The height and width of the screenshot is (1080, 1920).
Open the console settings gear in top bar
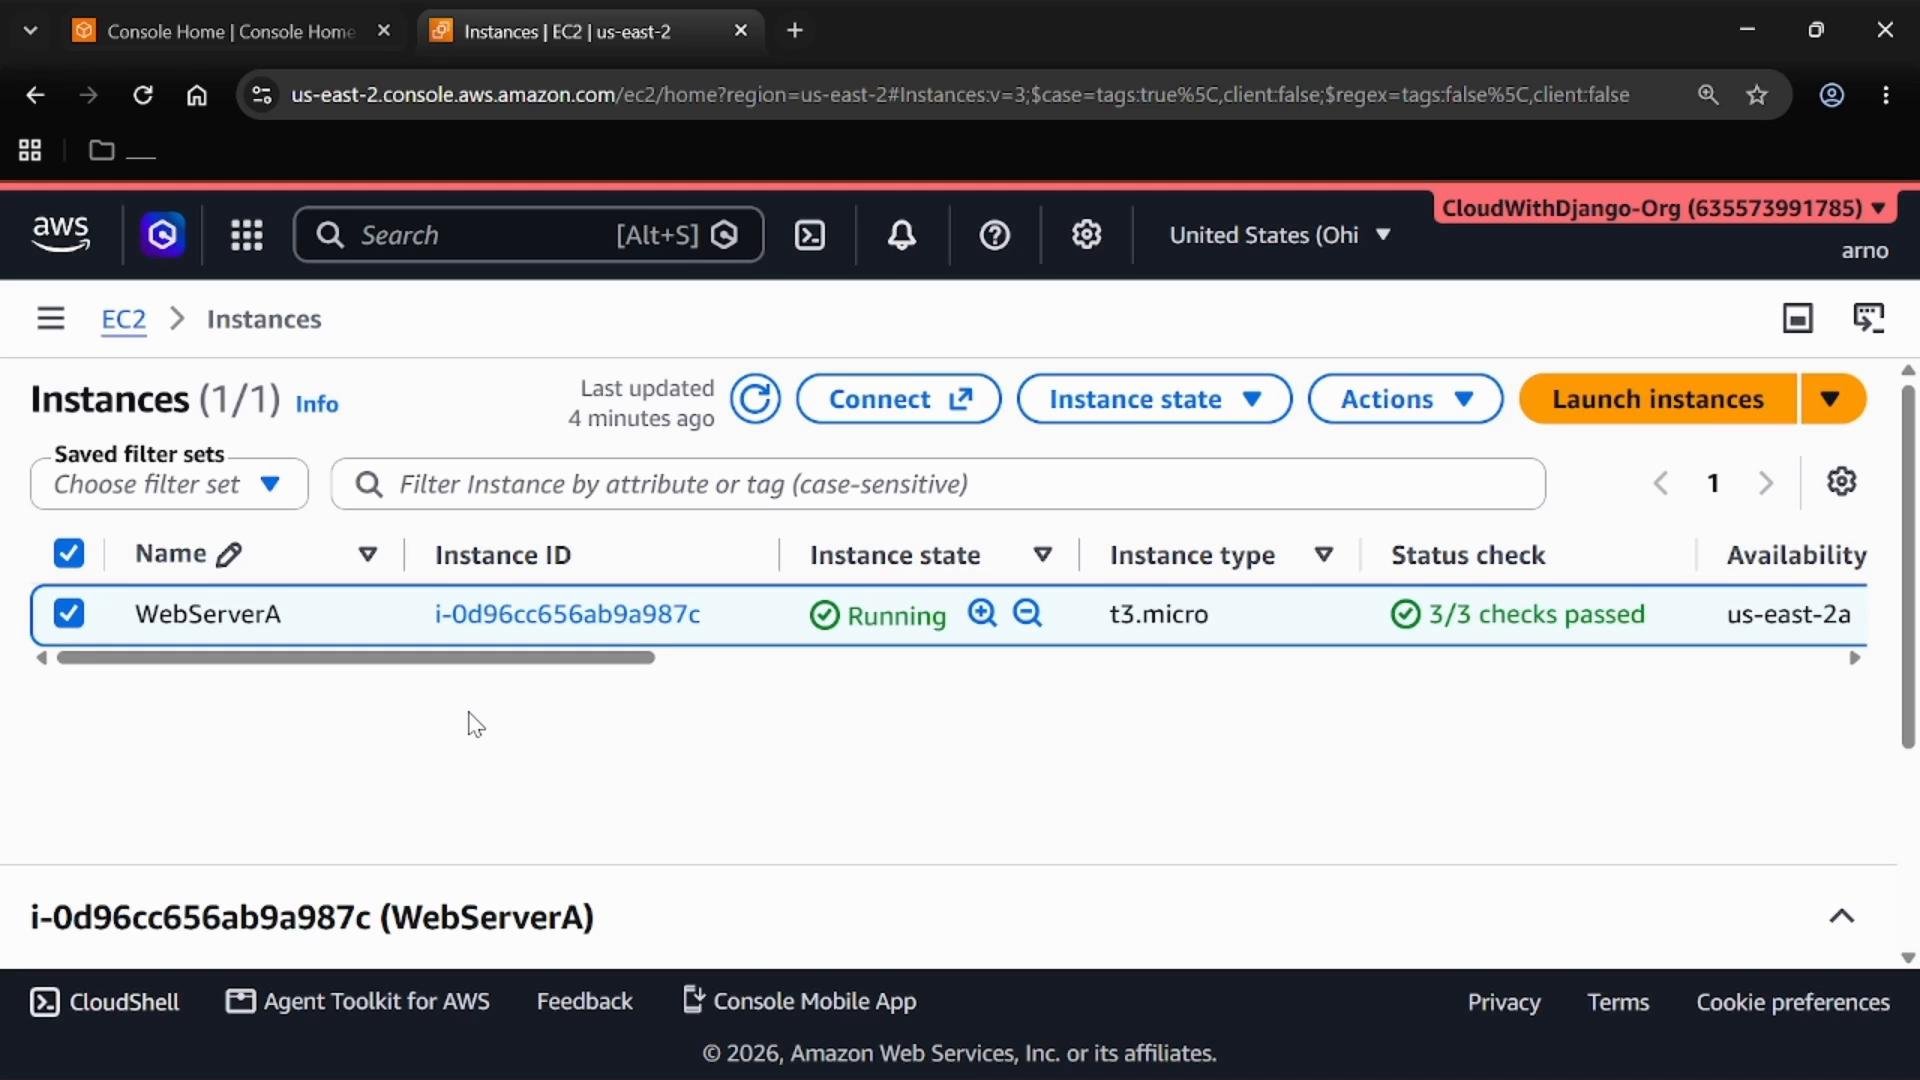(x=1086, y=235)
